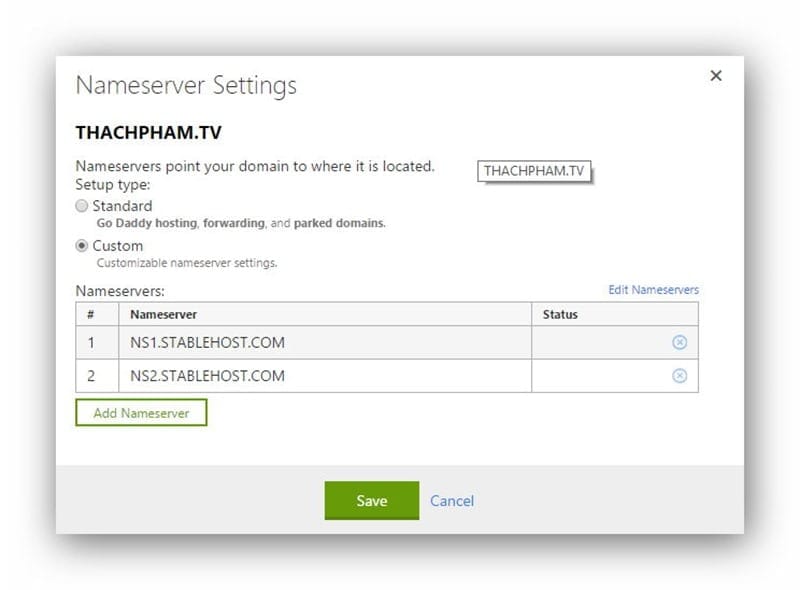This screenshot has width=800, height=590.
Task: Click the # column header
Action: pos(97,314)
